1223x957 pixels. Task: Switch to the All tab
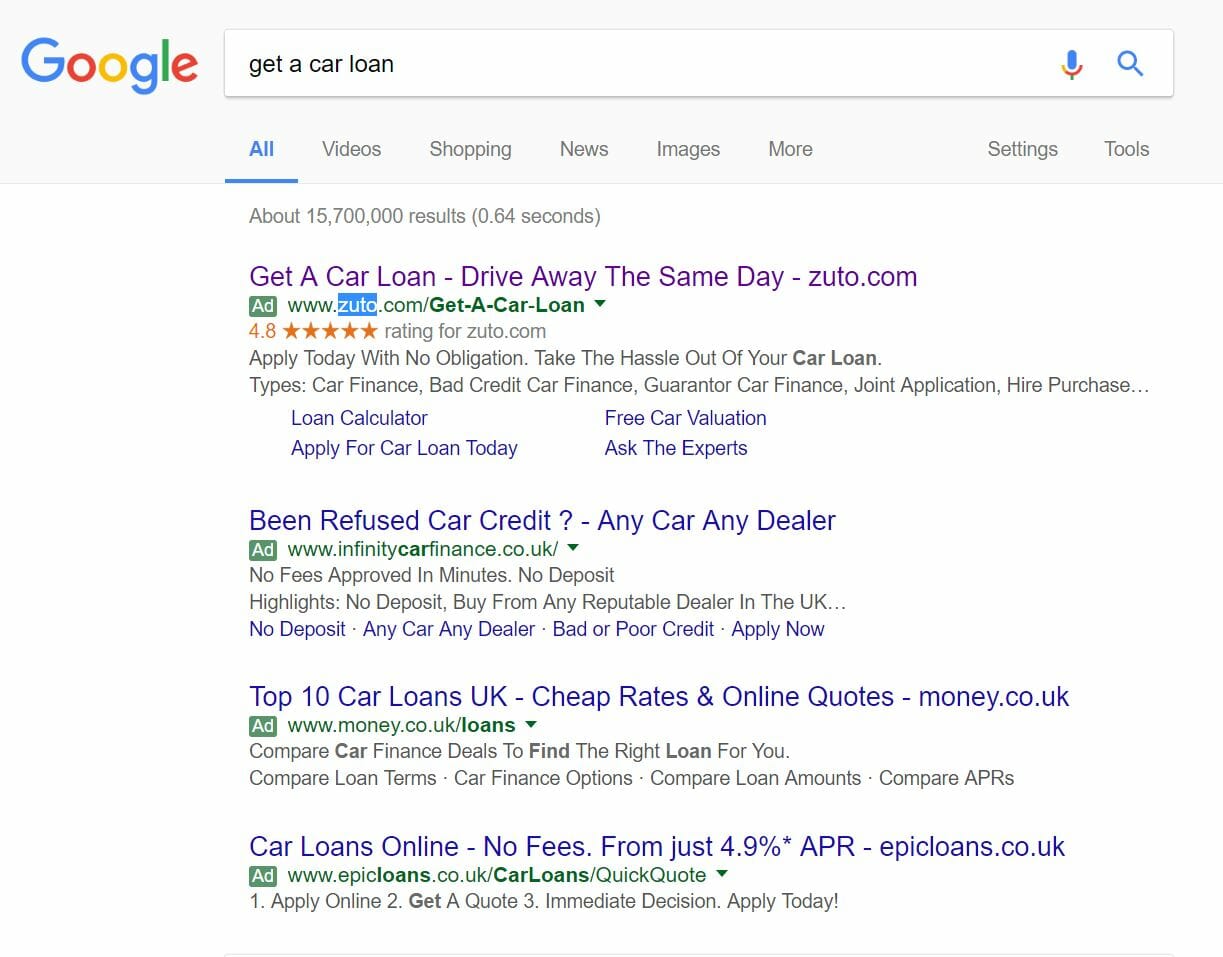point(261,149)
